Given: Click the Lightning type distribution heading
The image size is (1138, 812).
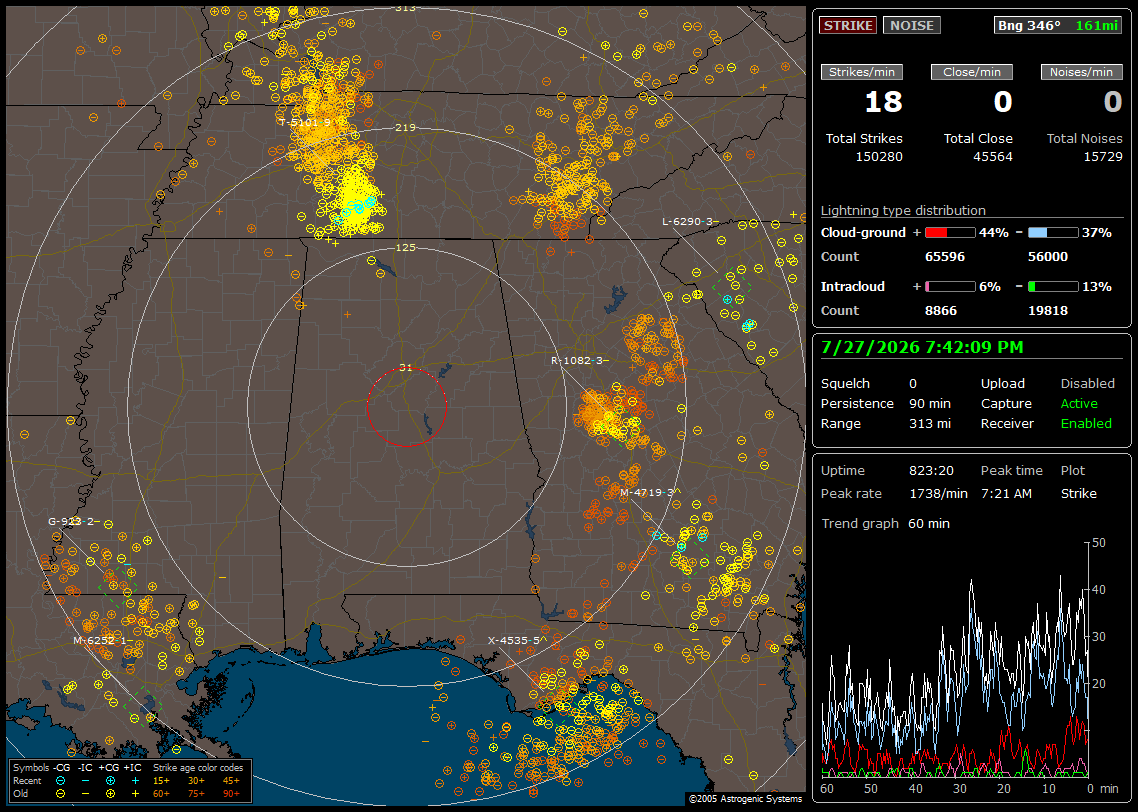Looking at the screenshot, I should coord(903,210).
